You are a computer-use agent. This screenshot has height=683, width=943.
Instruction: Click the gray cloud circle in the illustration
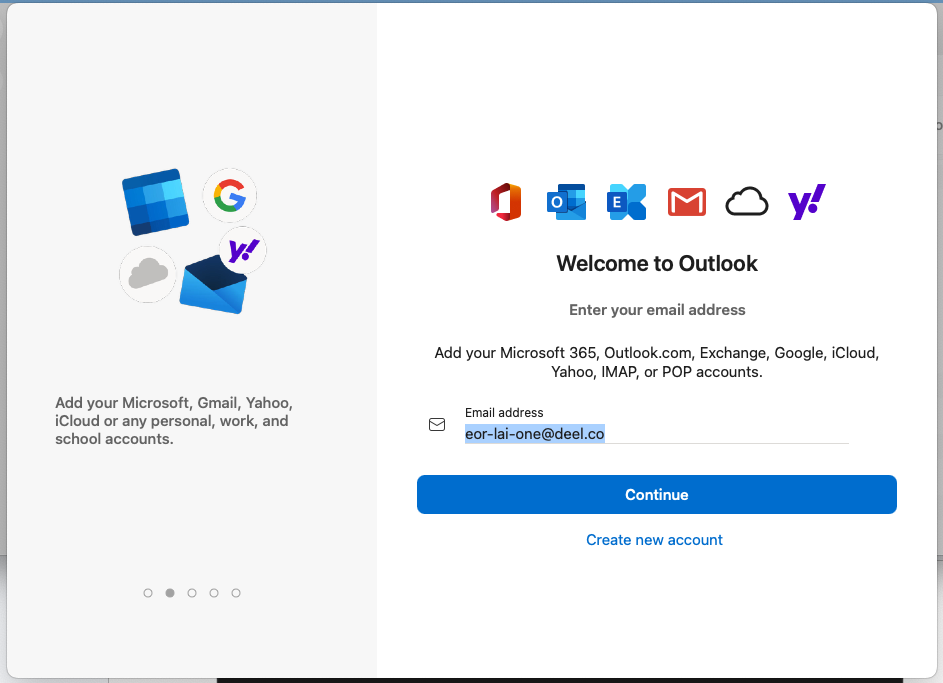(x=148, y=273)
